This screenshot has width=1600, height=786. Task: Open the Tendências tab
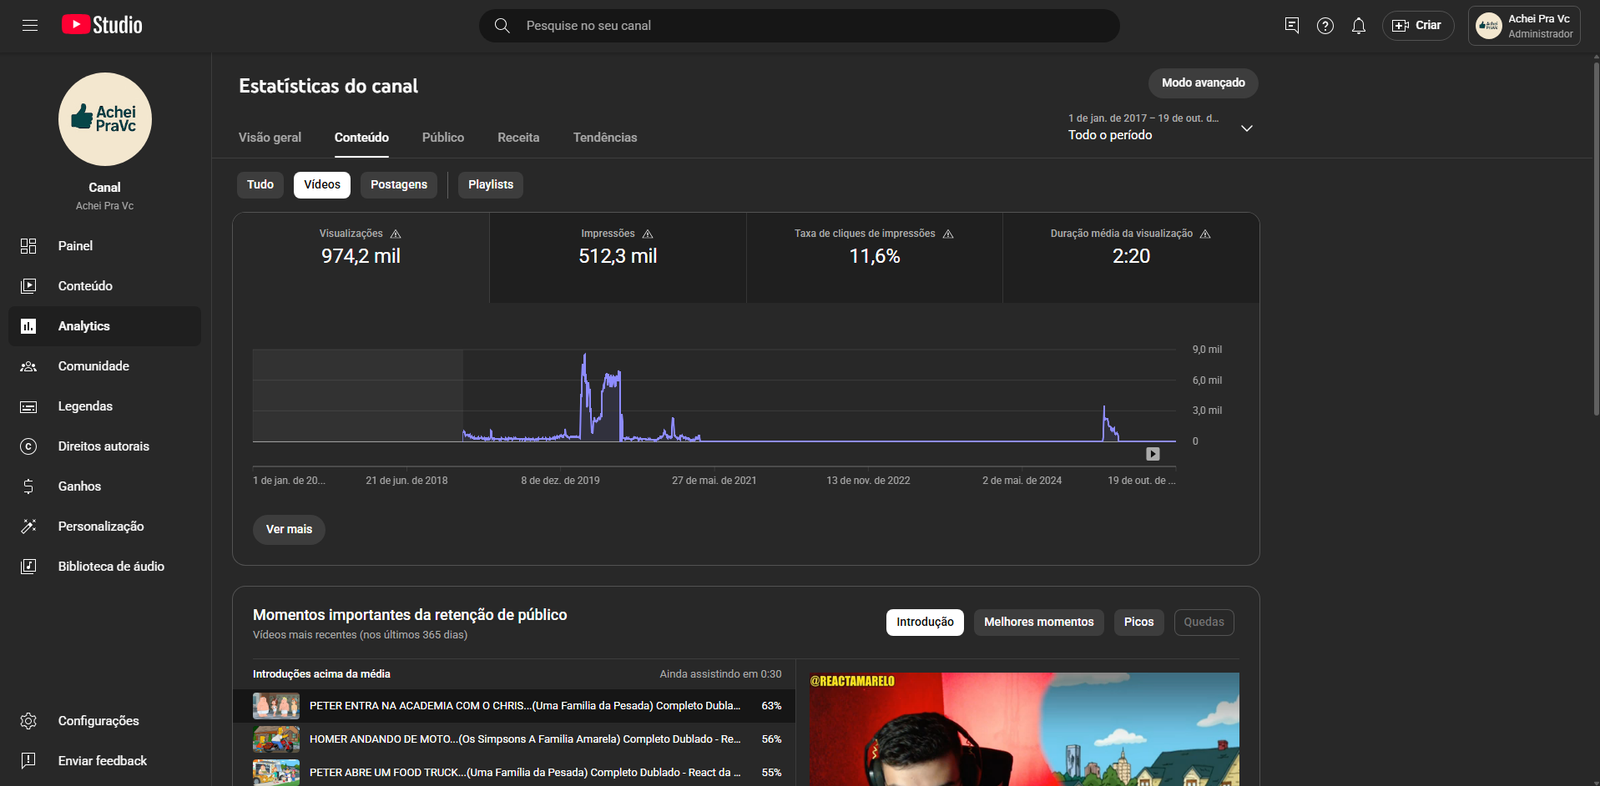(x=605, y=137)
